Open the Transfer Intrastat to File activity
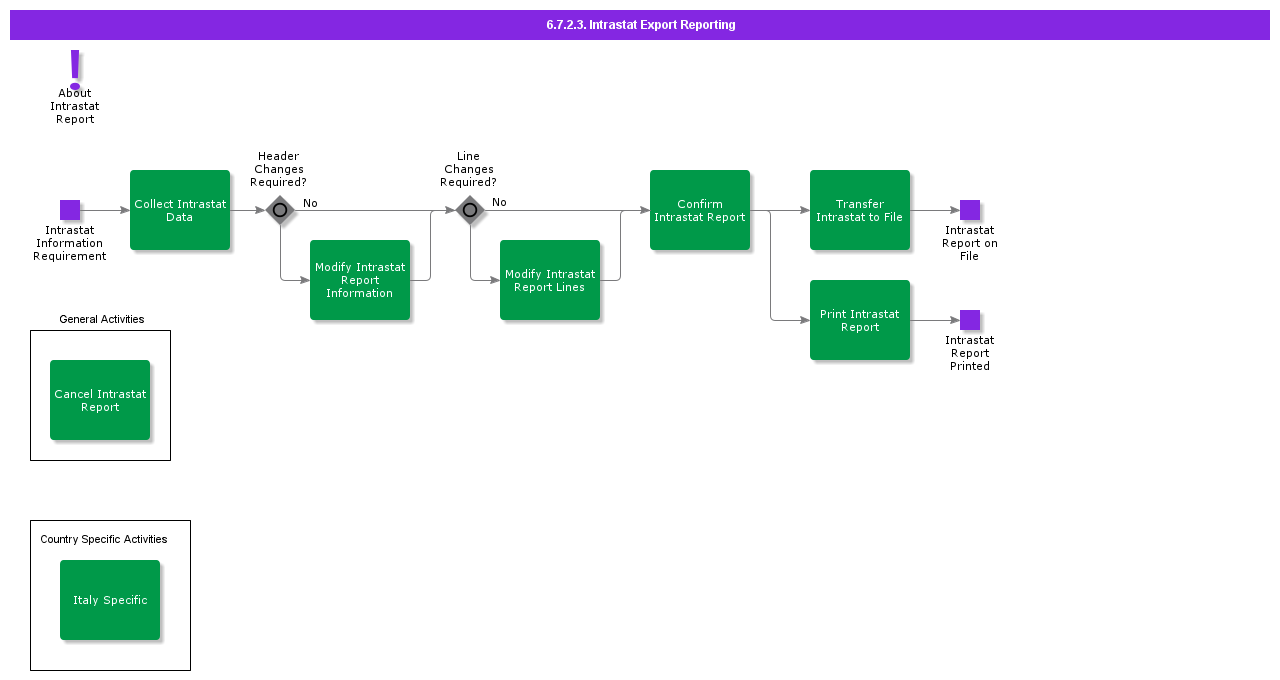This screenshot has width=1280, height=680. coord(860,210)
